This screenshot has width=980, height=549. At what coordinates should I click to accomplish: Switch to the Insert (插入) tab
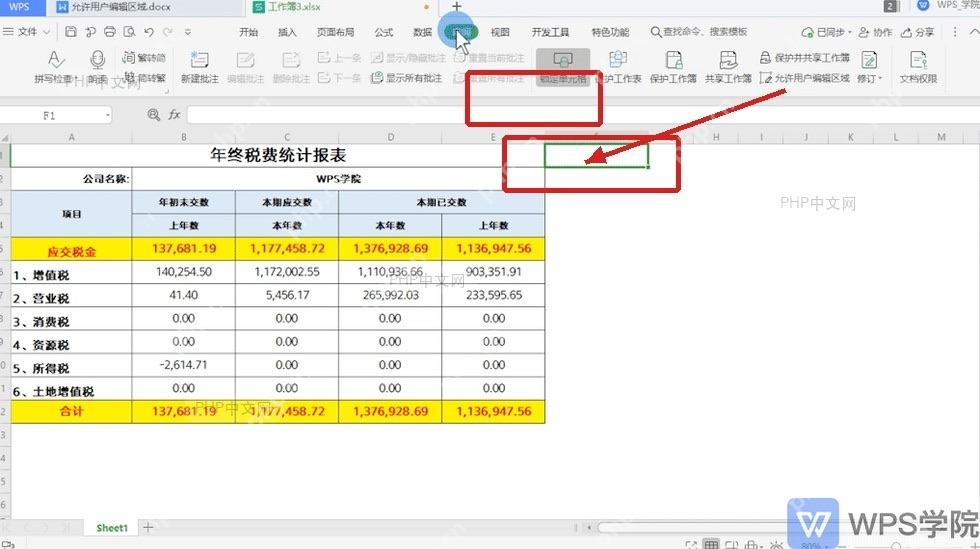[288, 32]
